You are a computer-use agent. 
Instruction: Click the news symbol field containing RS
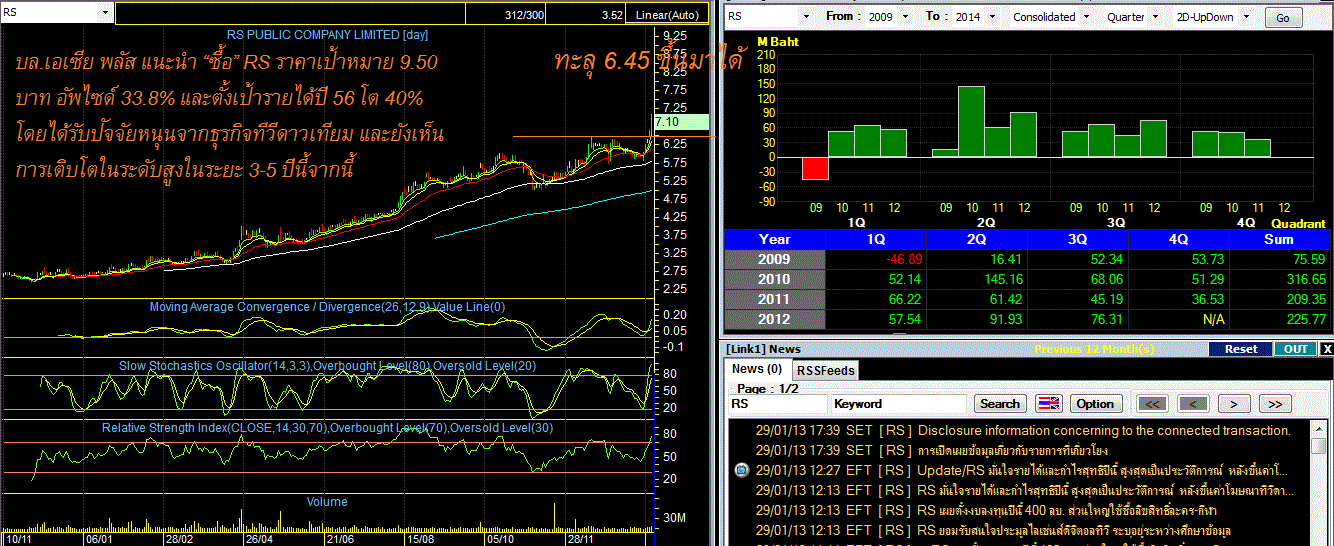pos(776,404)
